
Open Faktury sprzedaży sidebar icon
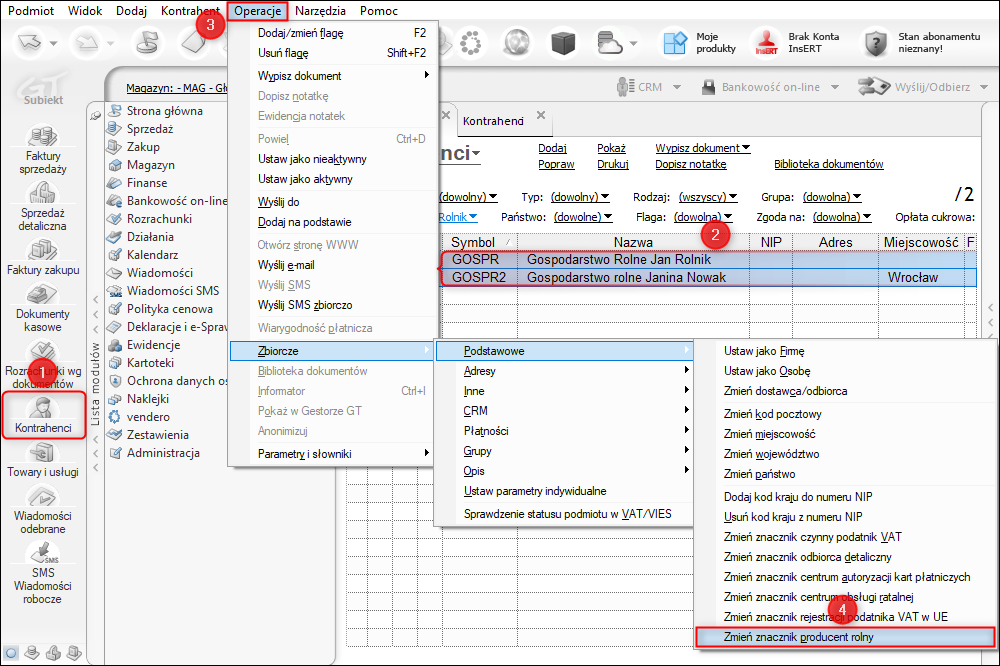(43, 151)
